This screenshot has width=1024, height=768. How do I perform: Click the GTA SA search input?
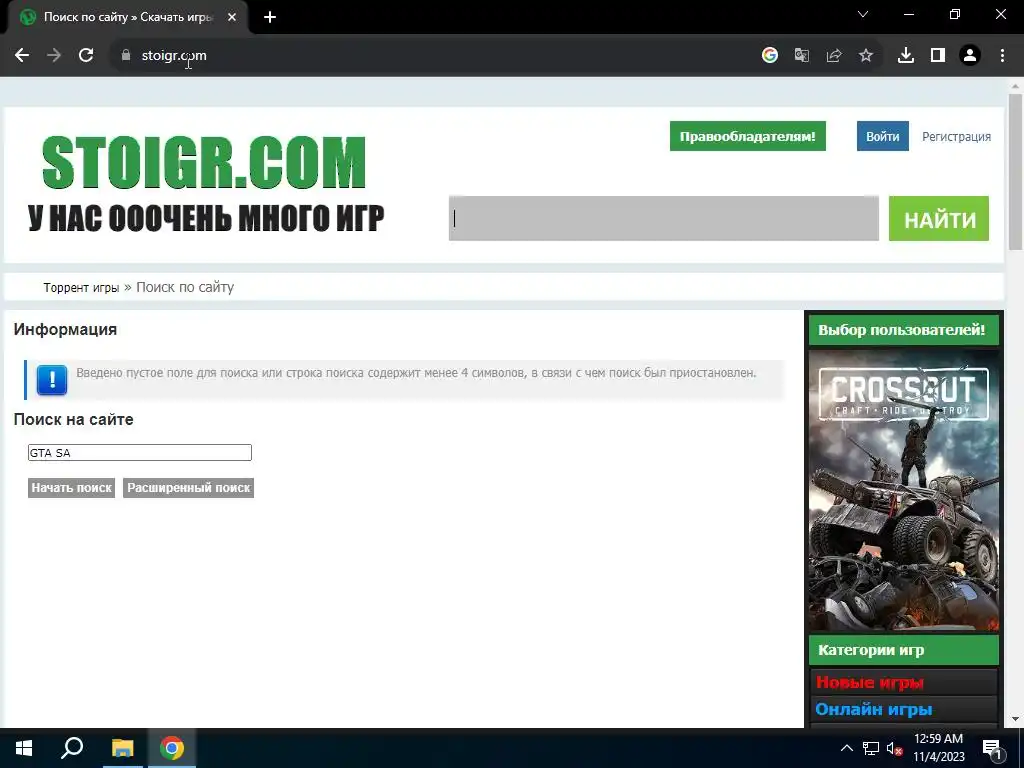140,453
